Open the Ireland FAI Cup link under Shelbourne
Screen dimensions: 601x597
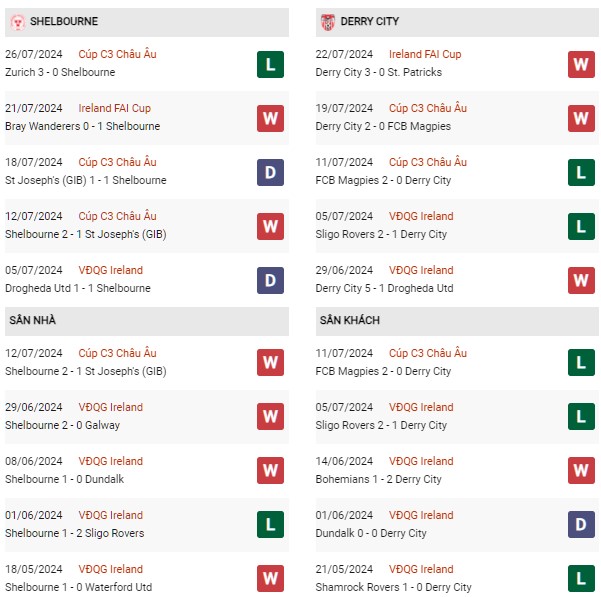[x=115, y=108]
